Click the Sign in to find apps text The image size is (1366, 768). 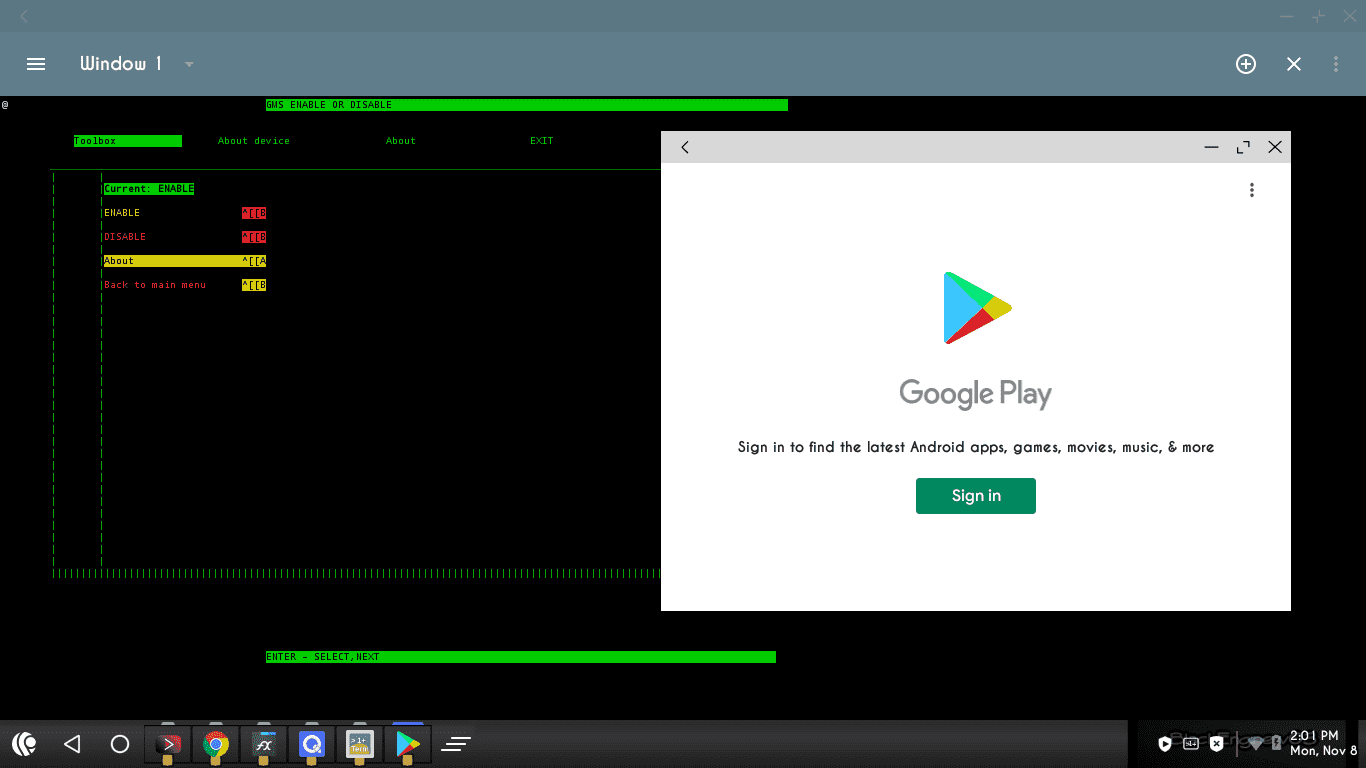[x=976, y=447]
